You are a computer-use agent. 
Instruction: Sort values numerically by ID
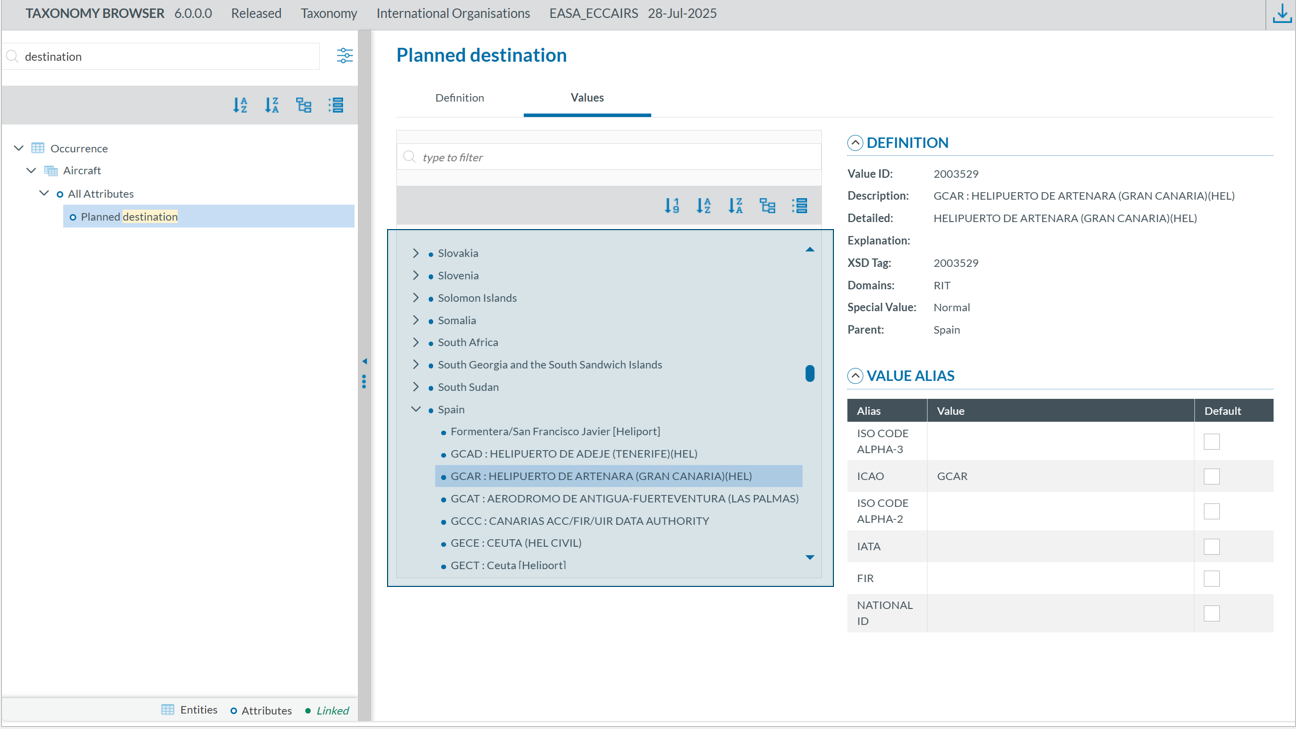(672, 206)
